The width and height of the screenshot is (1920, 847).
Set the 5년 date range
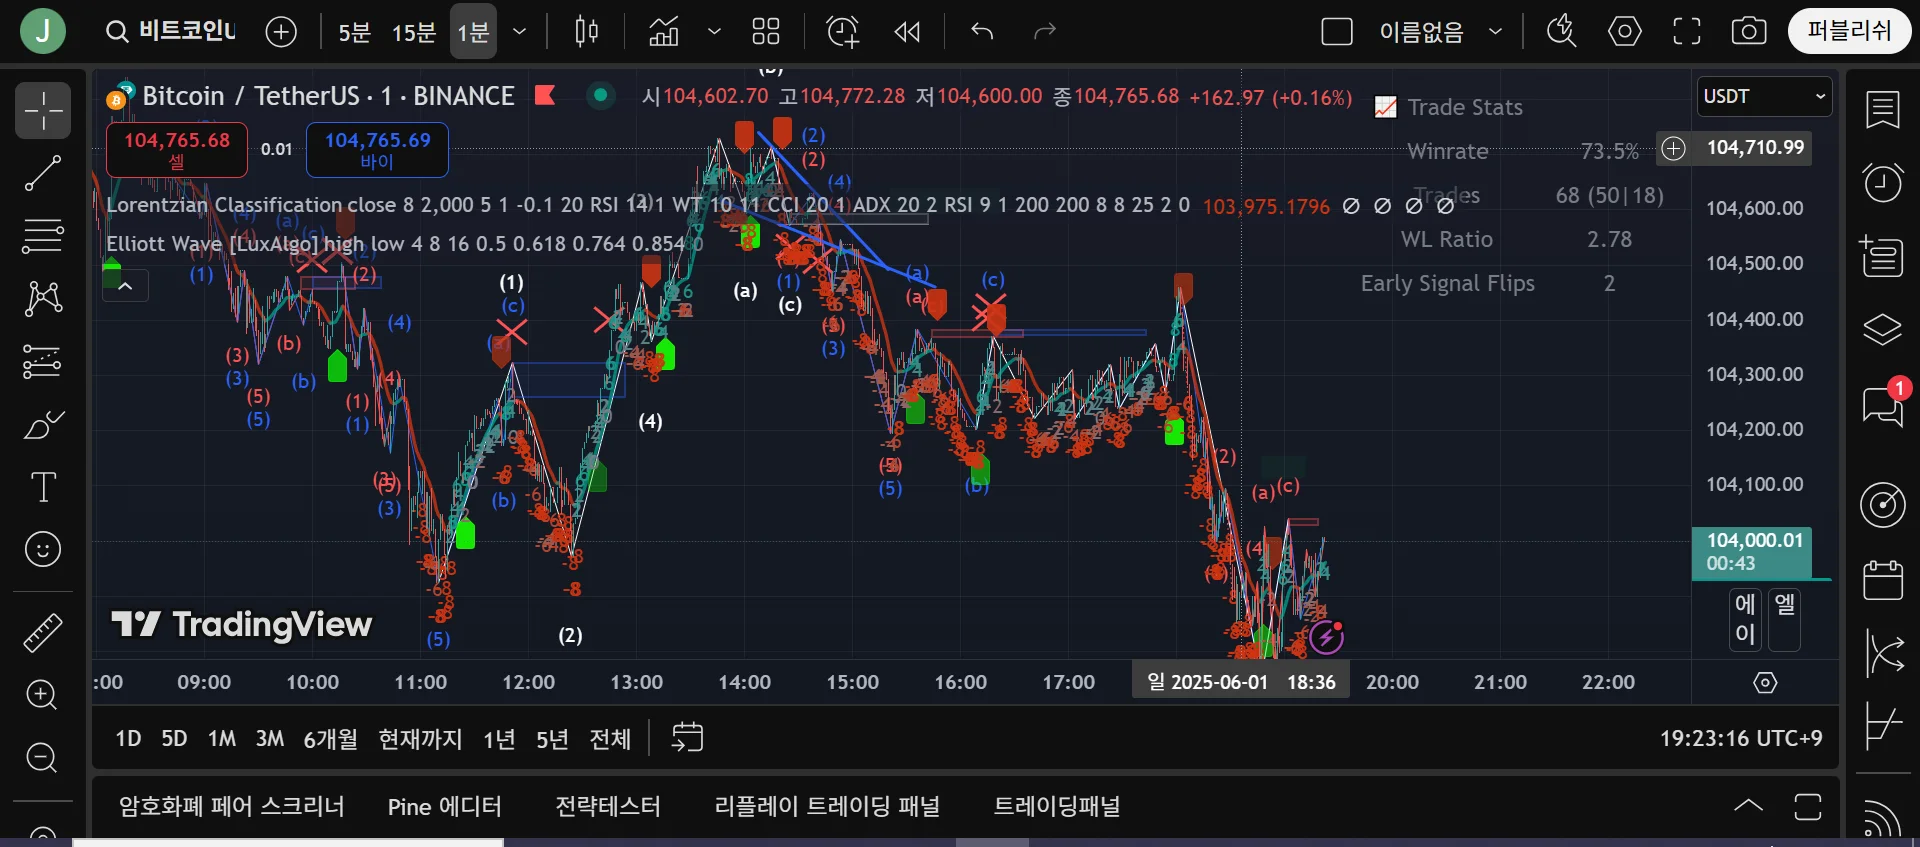point(552,739)
